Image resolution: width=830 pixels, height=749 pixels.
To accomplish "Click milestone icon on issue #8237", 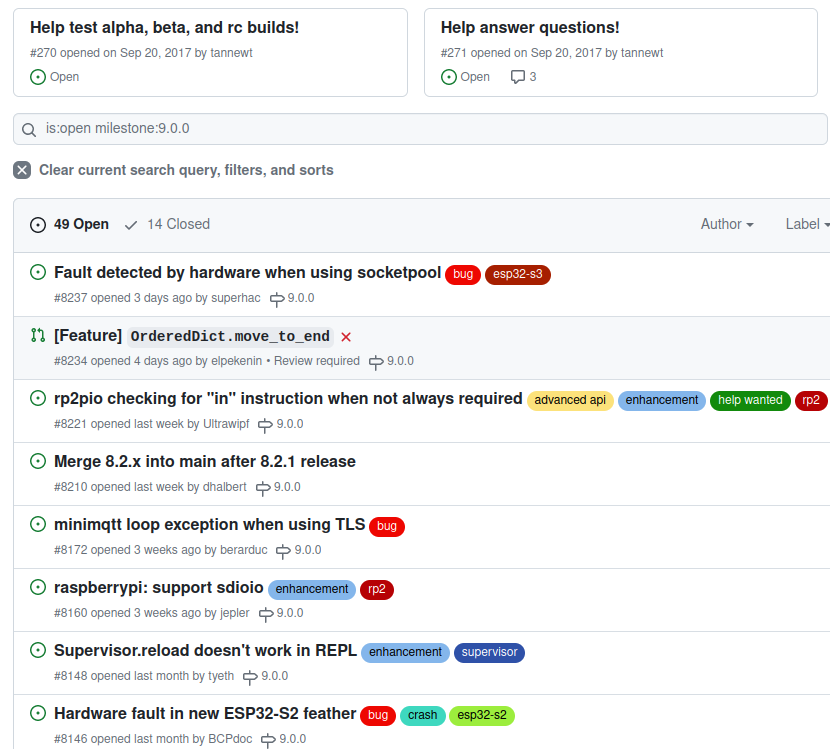I will (x=277, y=299).
